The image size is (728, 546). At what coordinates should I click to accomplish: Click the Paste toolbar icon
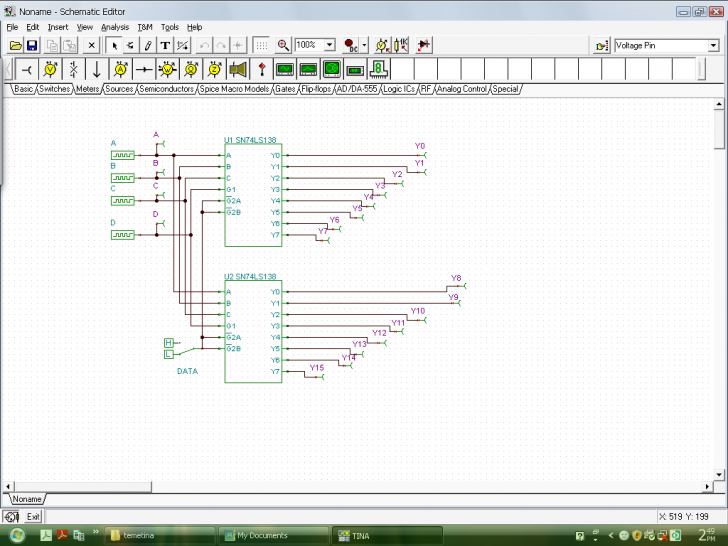(69, 46)
